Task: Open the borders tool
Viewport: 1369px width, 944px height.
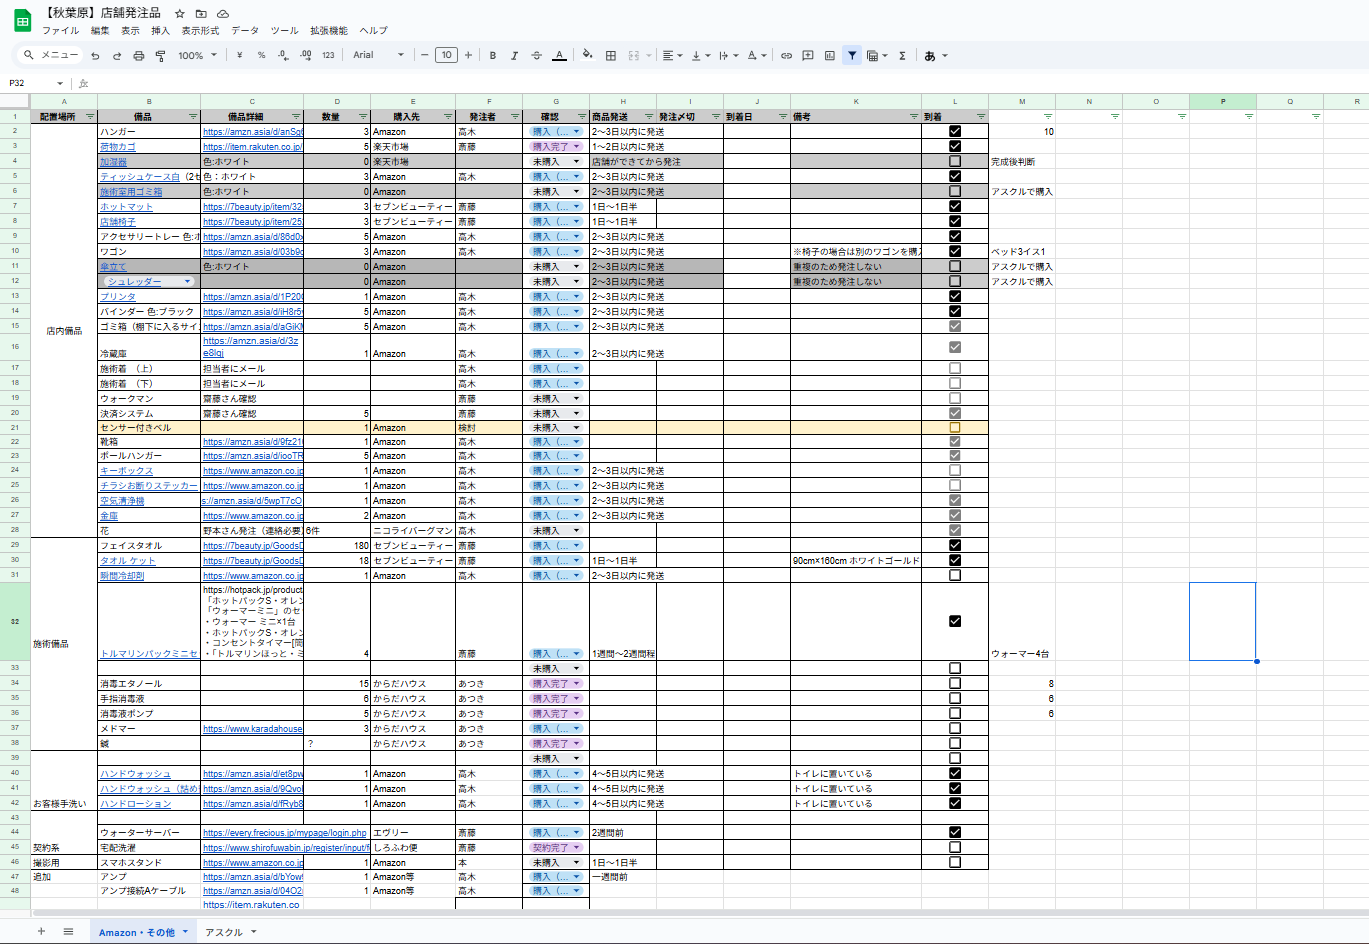Action: (x=611, y=56)
